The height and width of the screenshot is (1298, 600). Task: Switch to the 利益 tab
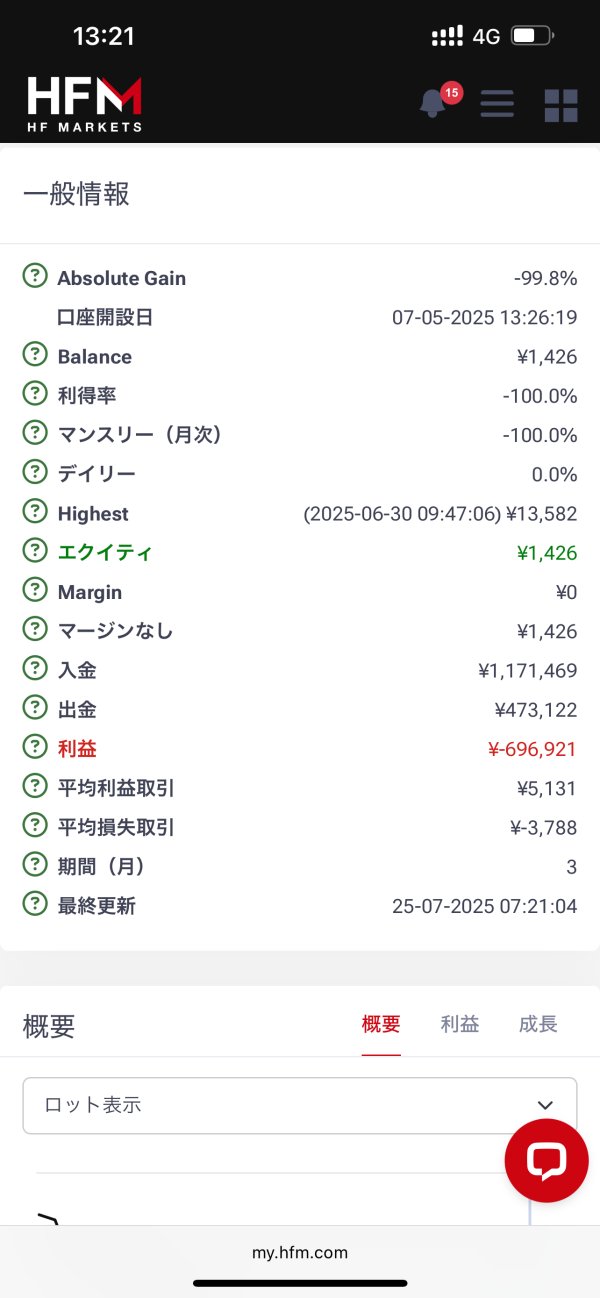click(459, 1024)
